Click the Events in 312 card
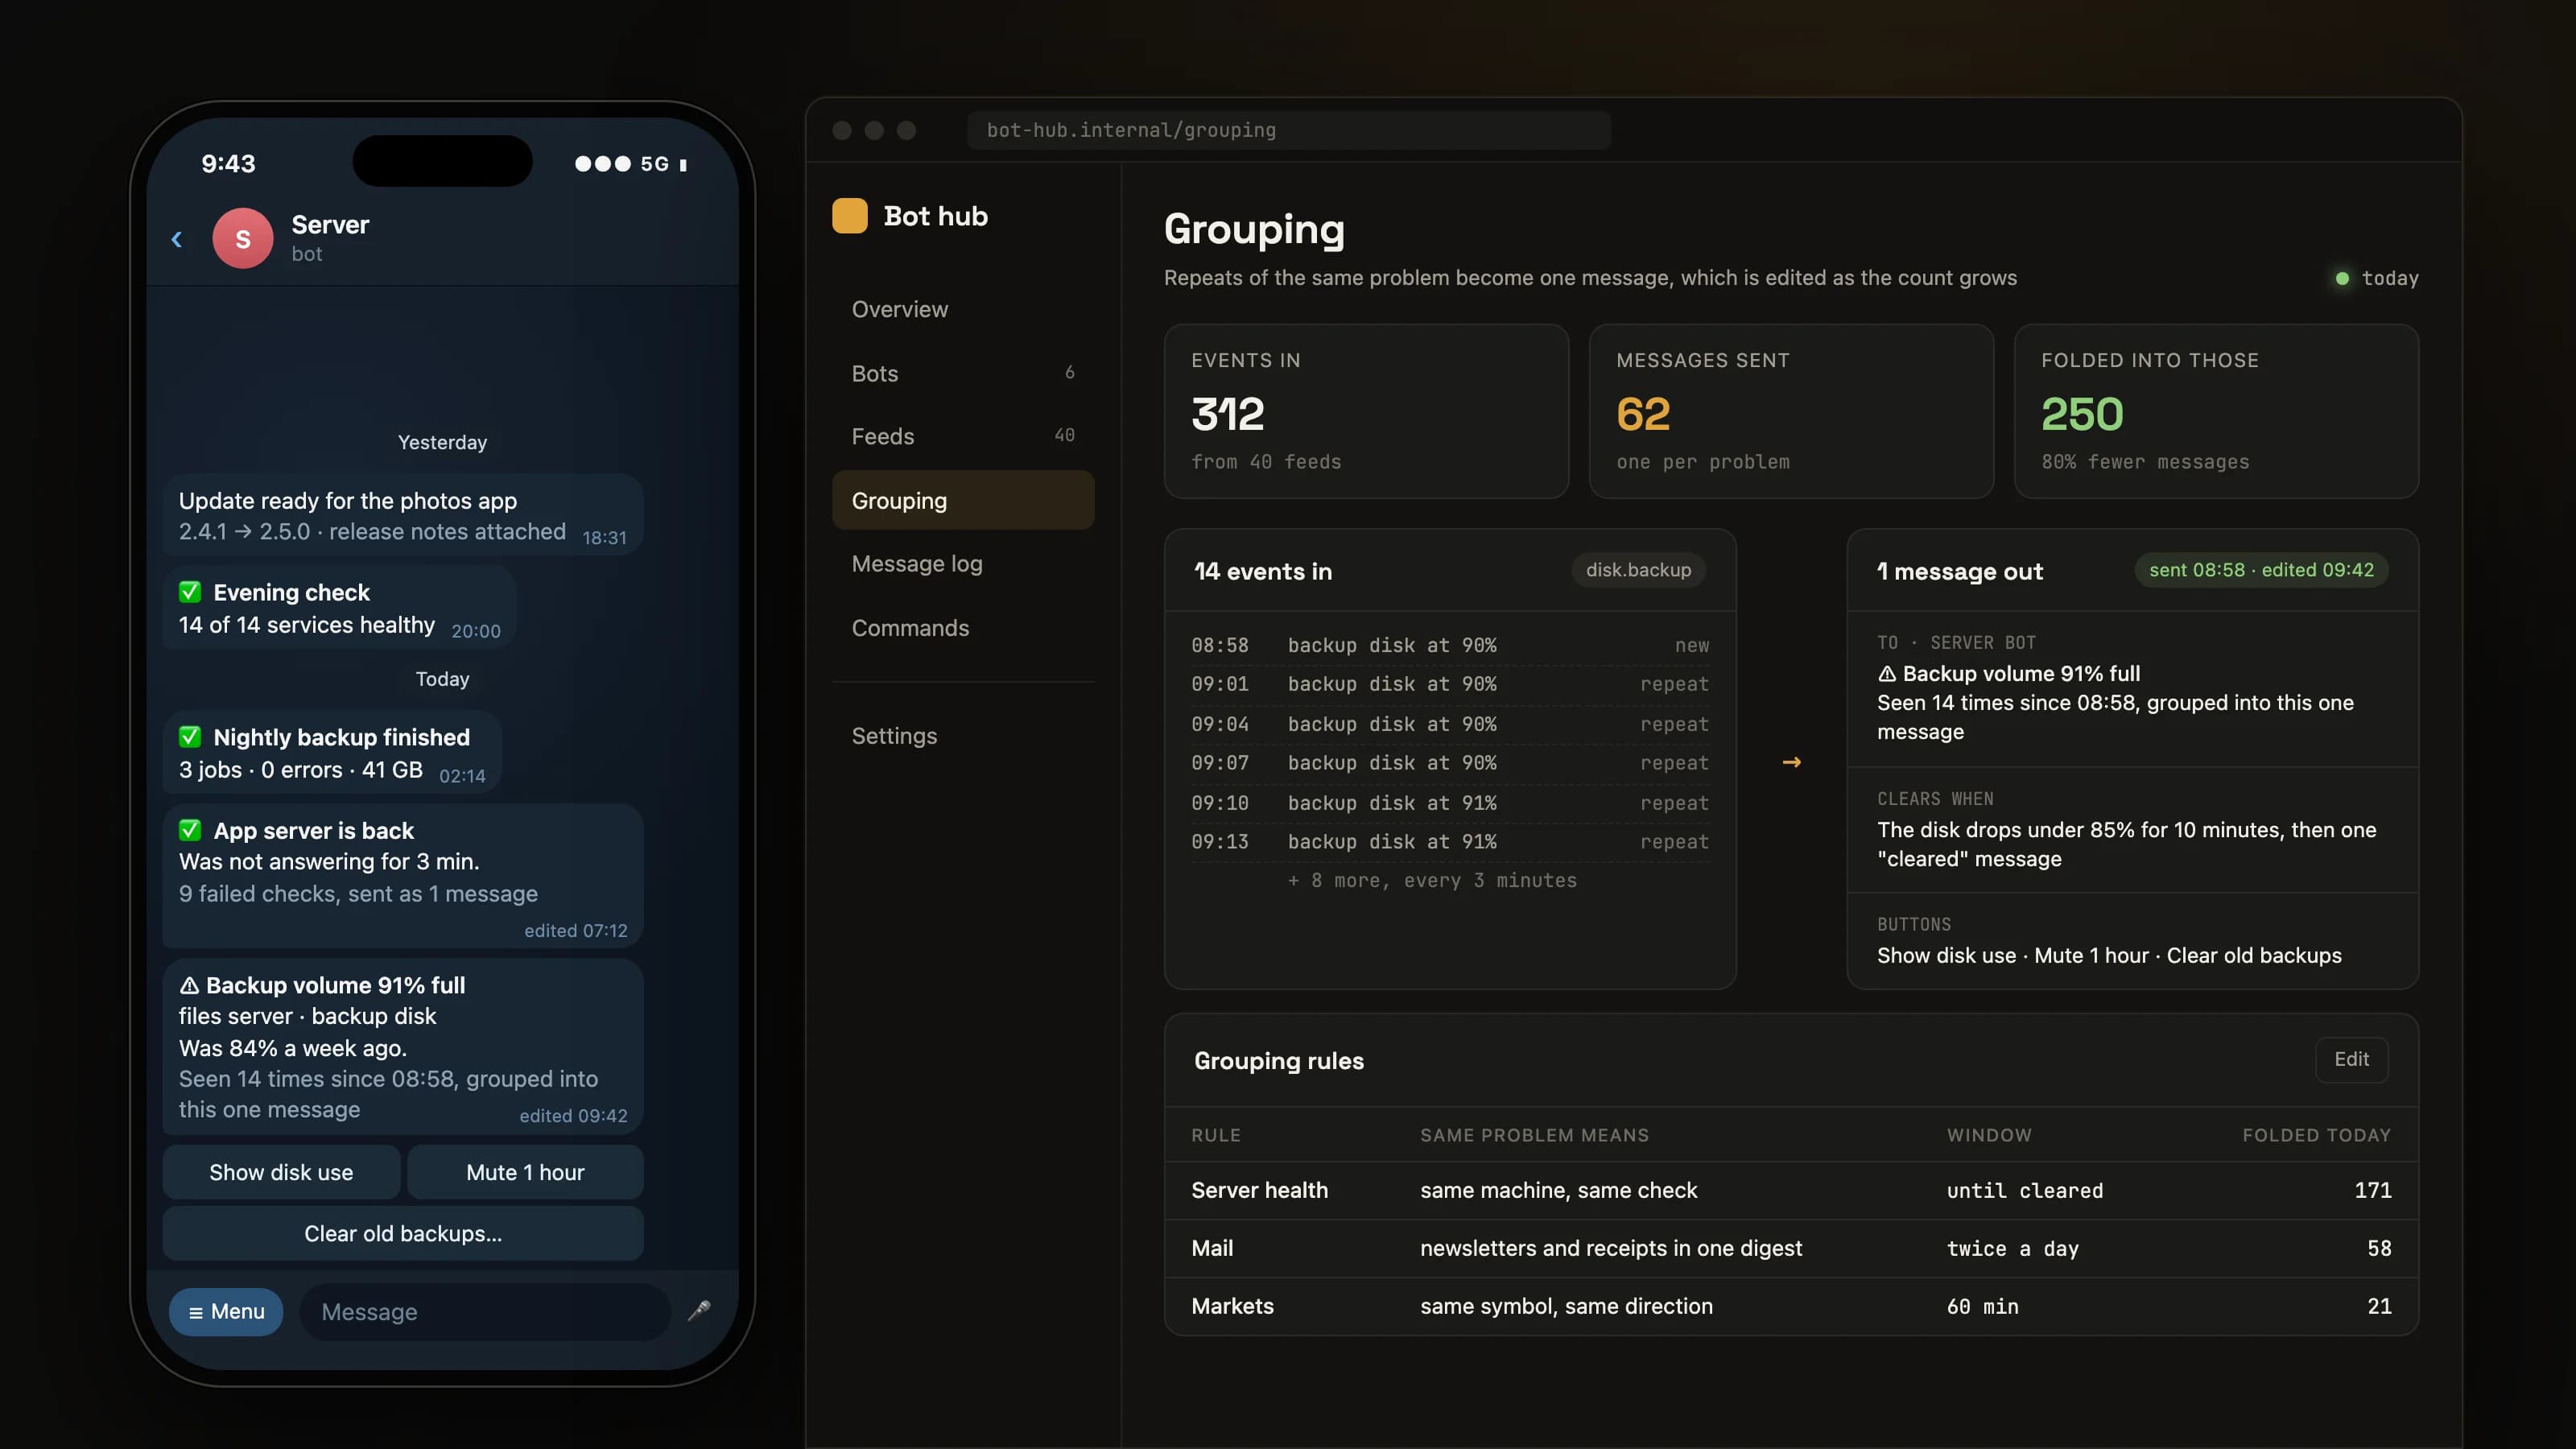Screen dimensions: 2576x1449 click(1366, 411)
